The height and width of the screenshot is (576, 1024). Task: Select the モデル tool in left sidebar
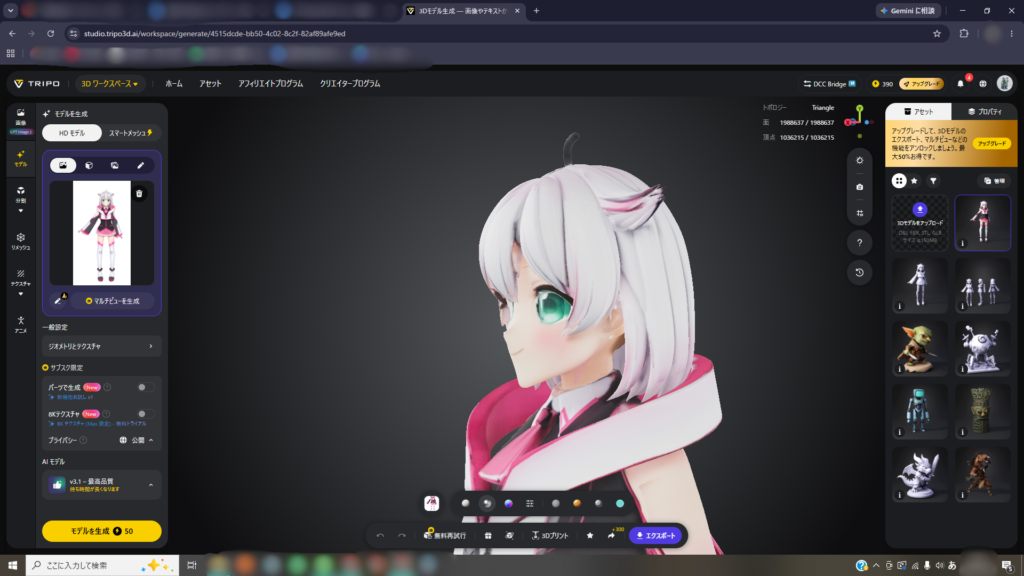point(20,159)
